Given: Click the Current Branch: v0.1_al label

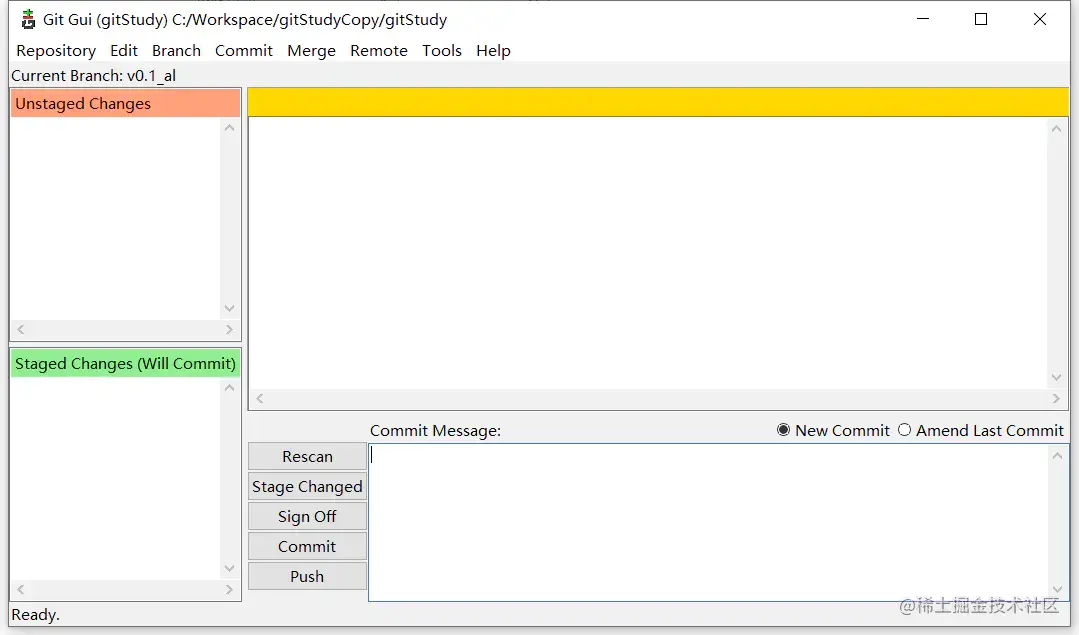Looking at the screenshot, I should click(x=94, y=76).
